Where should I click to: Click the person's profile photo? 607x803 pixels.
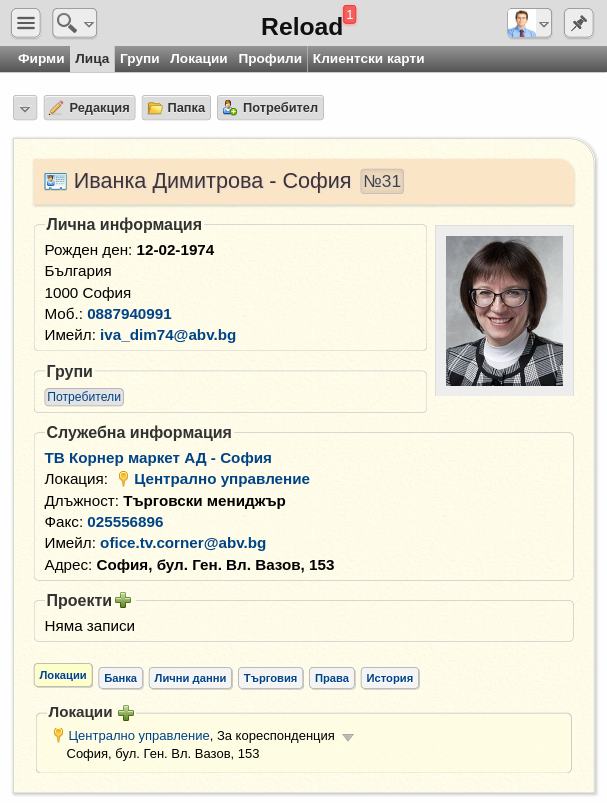(x=504, y=310)
